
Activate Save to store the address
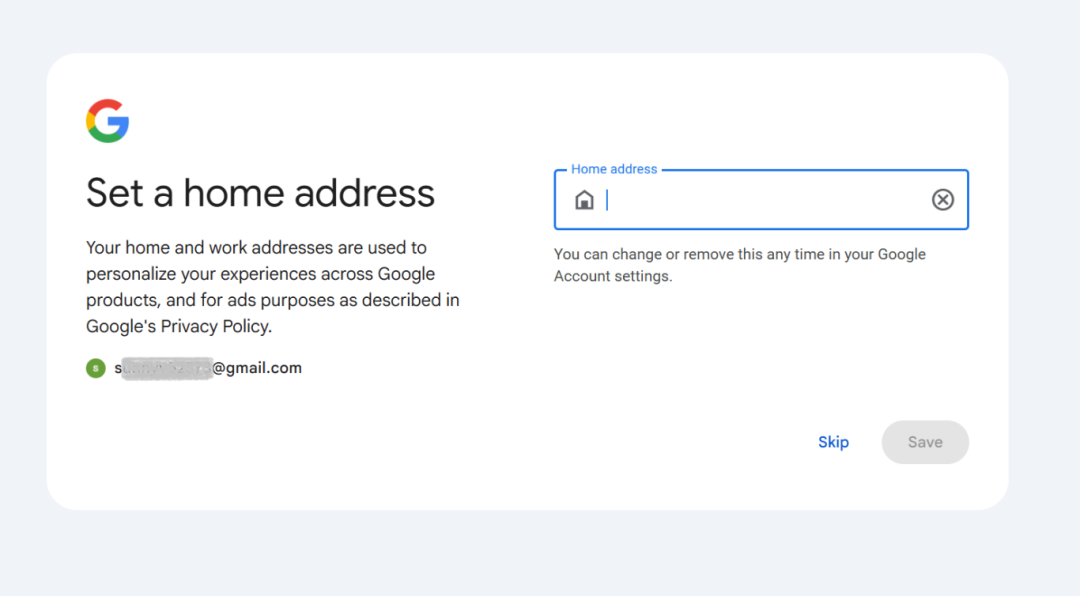[x=924, y=441]
